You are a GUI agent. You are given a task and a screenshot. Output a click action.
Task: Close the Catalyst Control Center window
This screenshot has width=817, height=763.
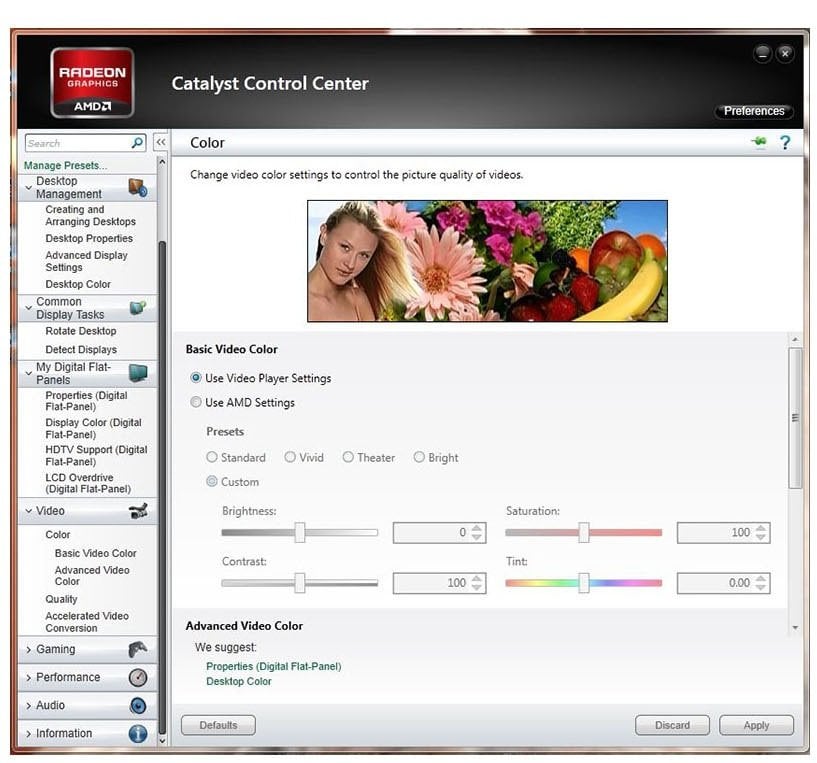coord(785,53)
